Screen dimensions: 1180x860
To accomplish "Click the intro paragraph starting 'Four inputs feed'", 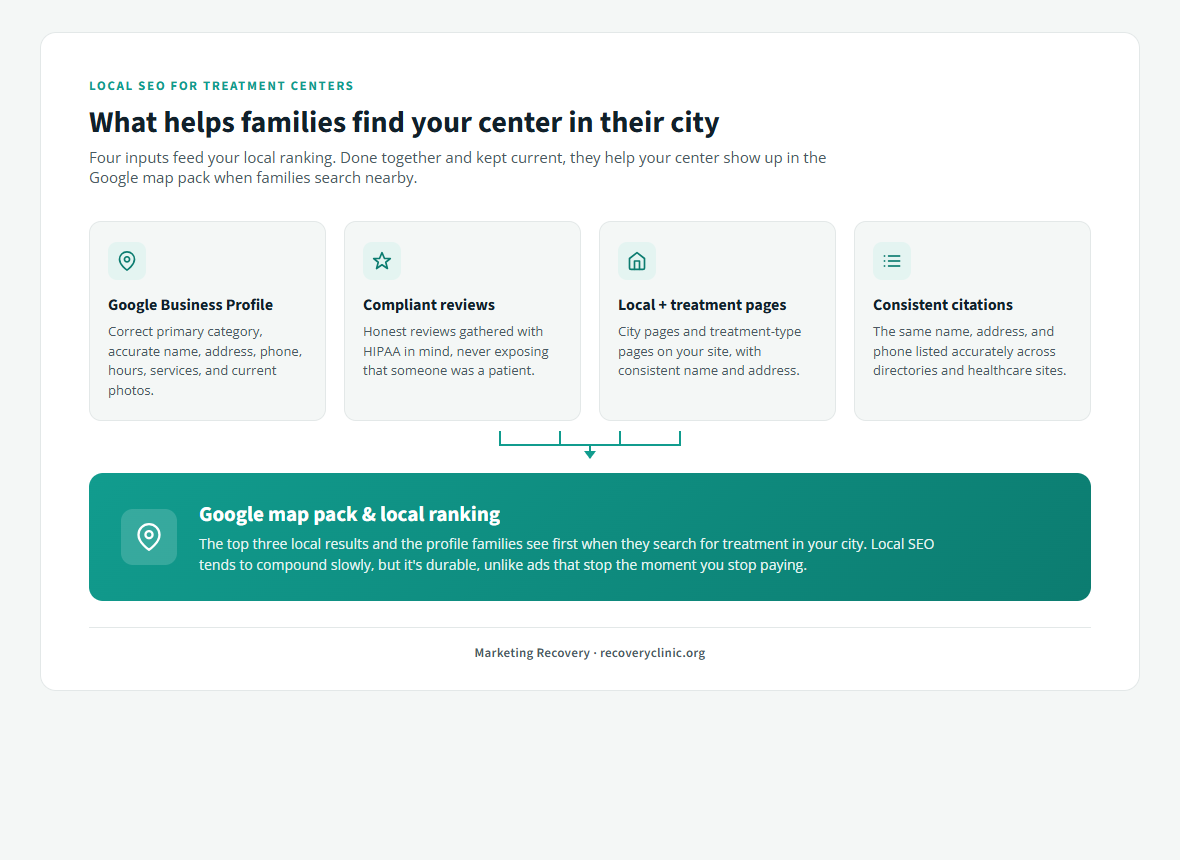I will (458, 168).
